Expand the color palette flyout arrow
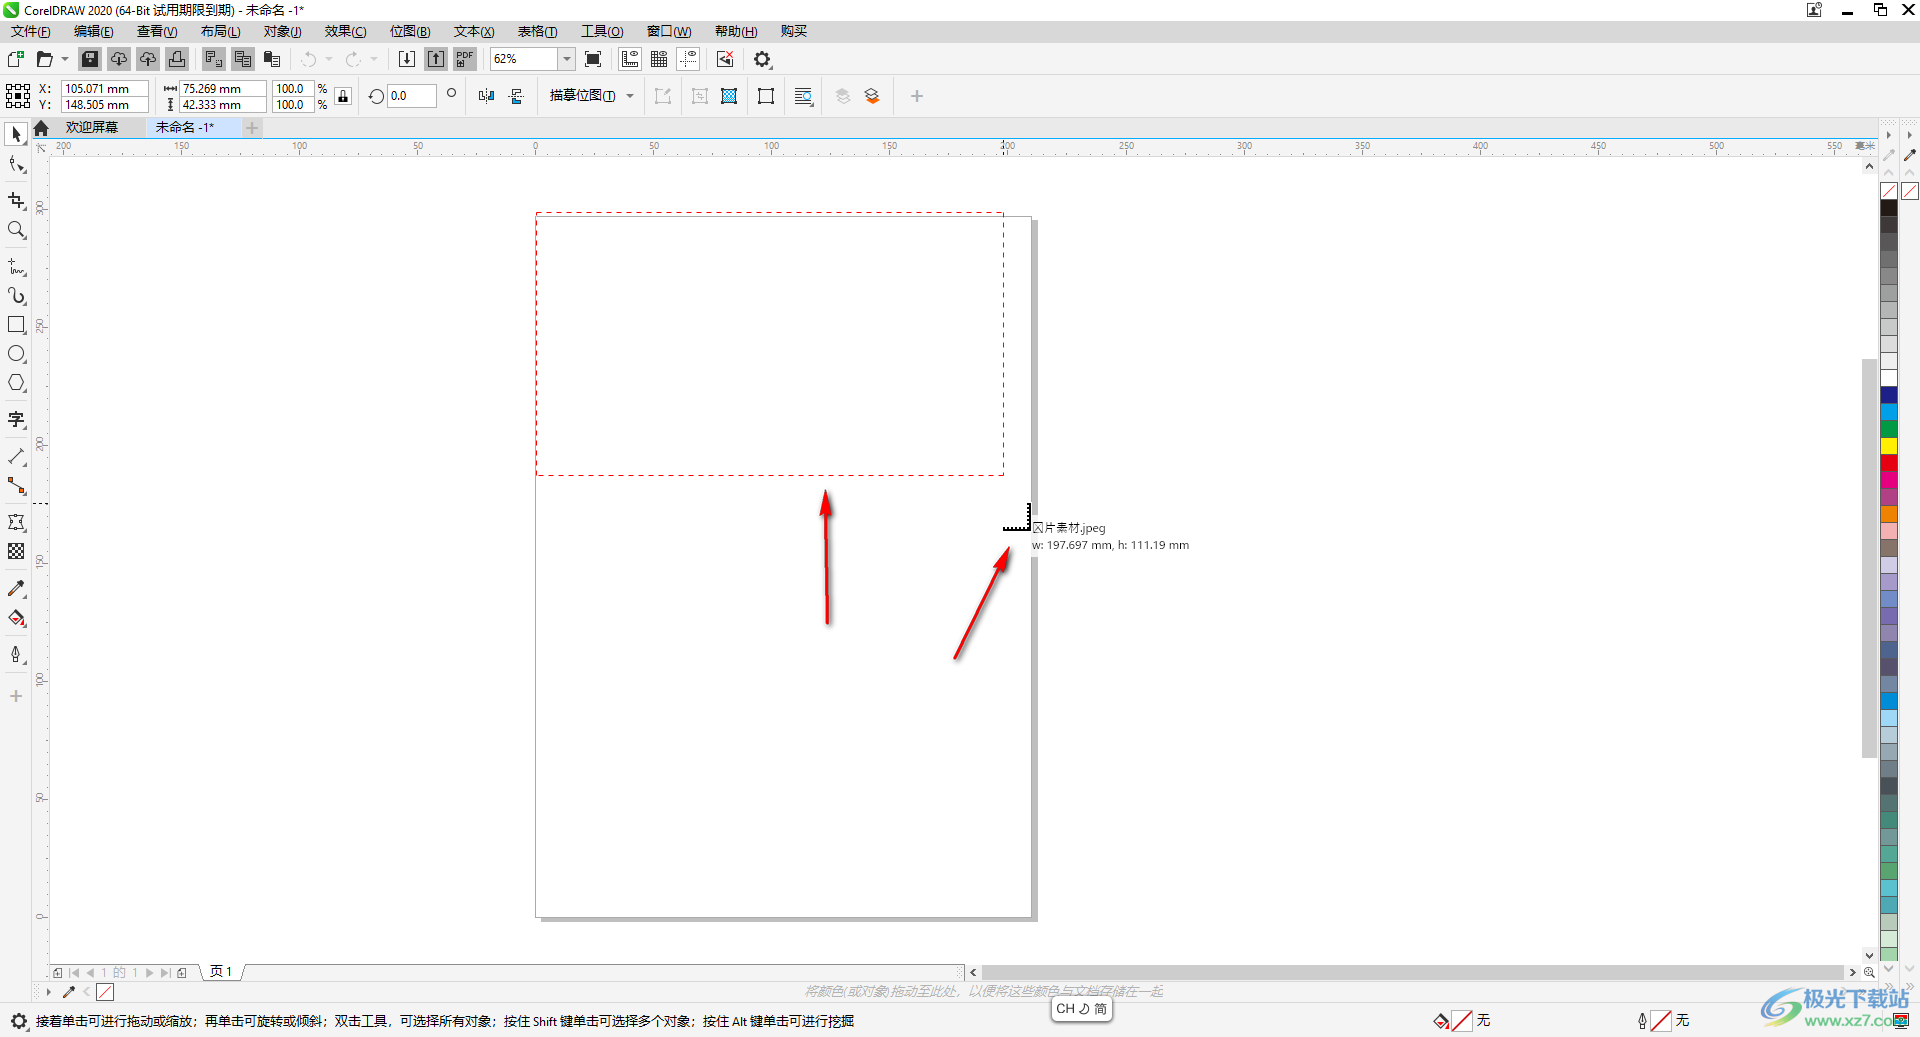This screenshot has width=1920, height=1037. [x=1888, y=134]
